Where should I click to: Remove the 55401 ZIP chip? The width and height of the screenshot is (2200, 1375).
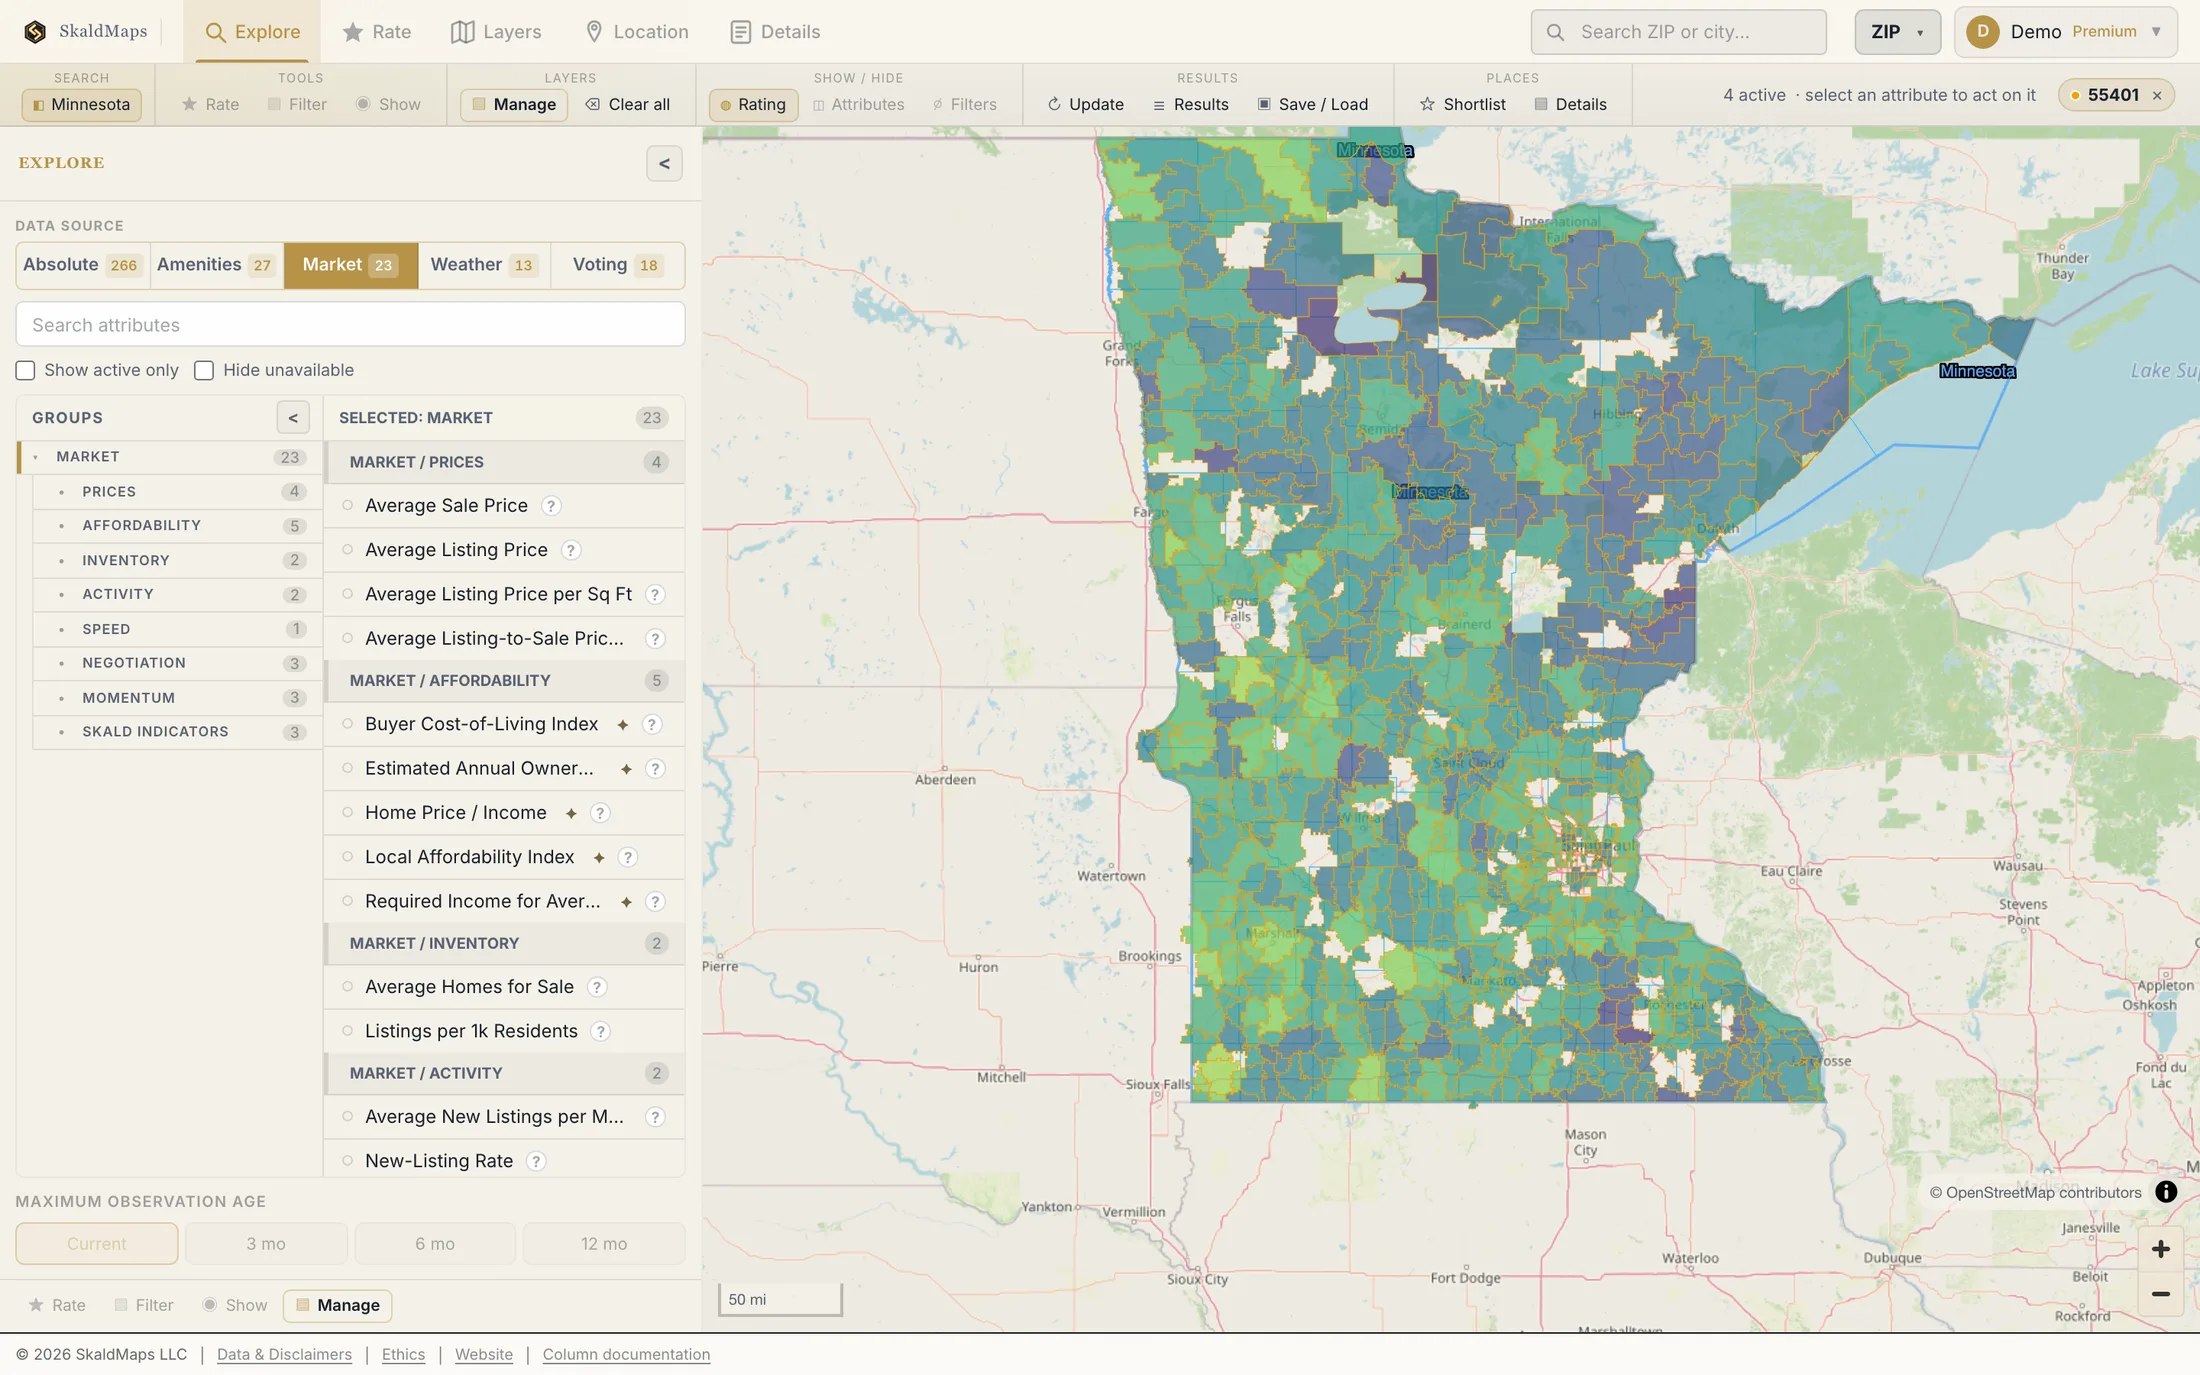(2157, 96)
